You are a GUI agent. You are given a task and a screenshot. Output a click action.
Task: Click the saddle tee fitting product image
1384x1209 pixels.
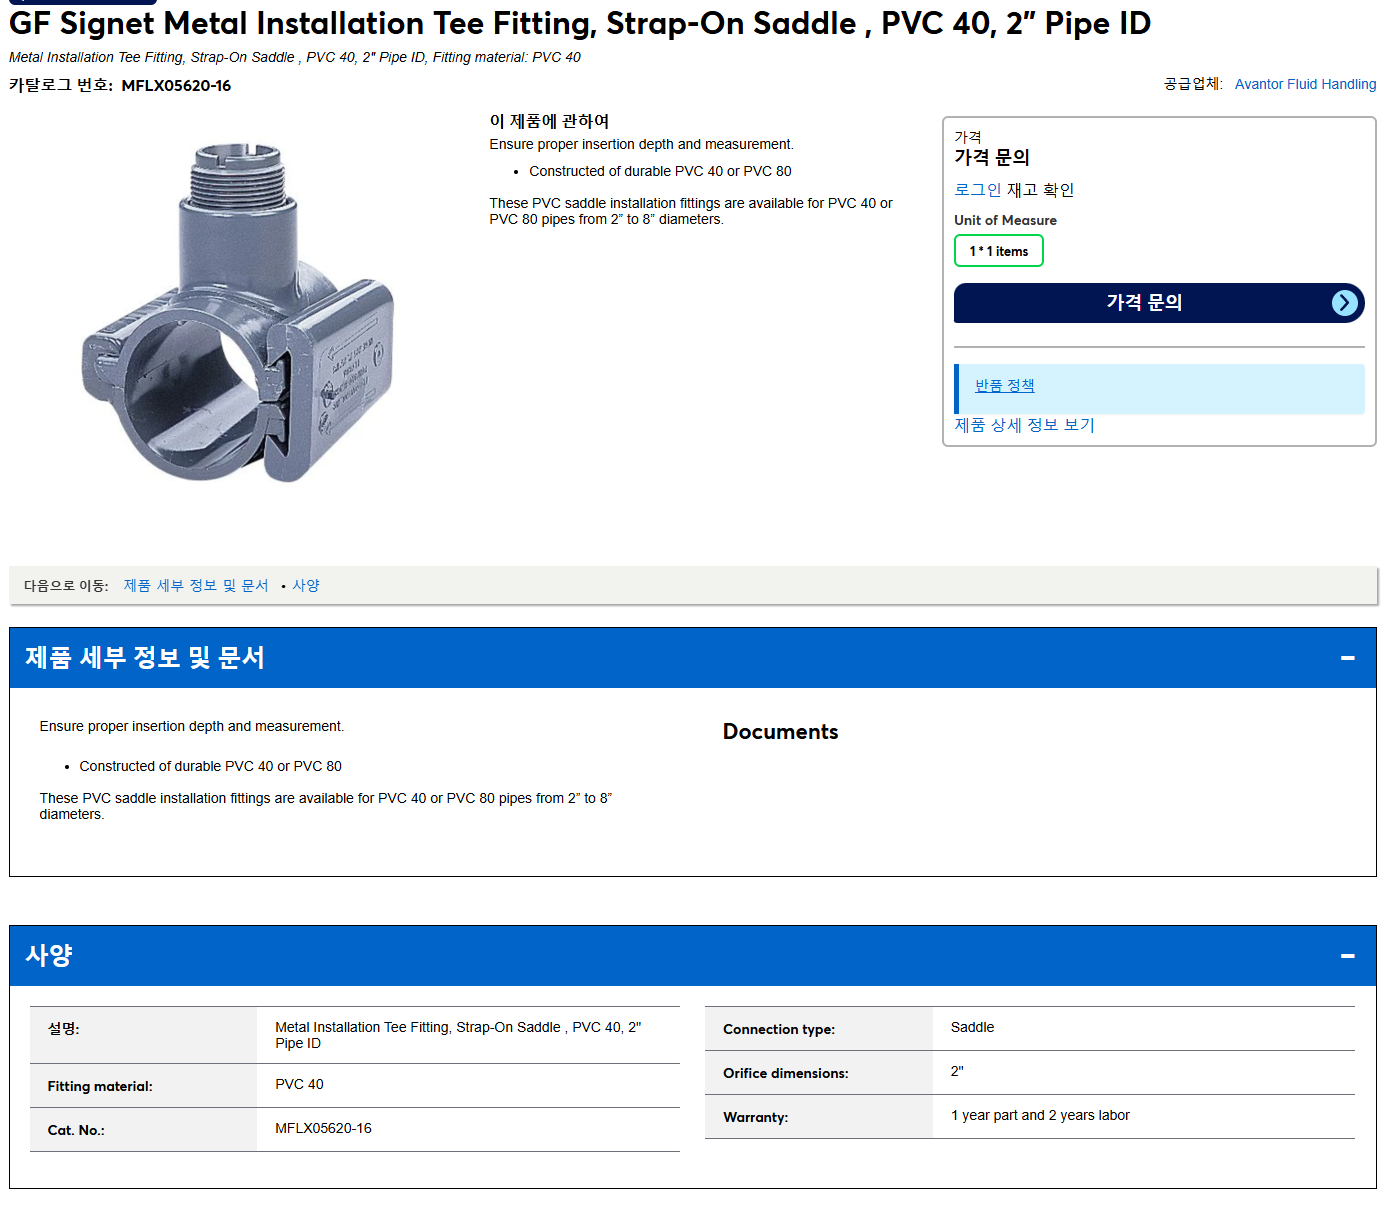(x=238, y=313)
